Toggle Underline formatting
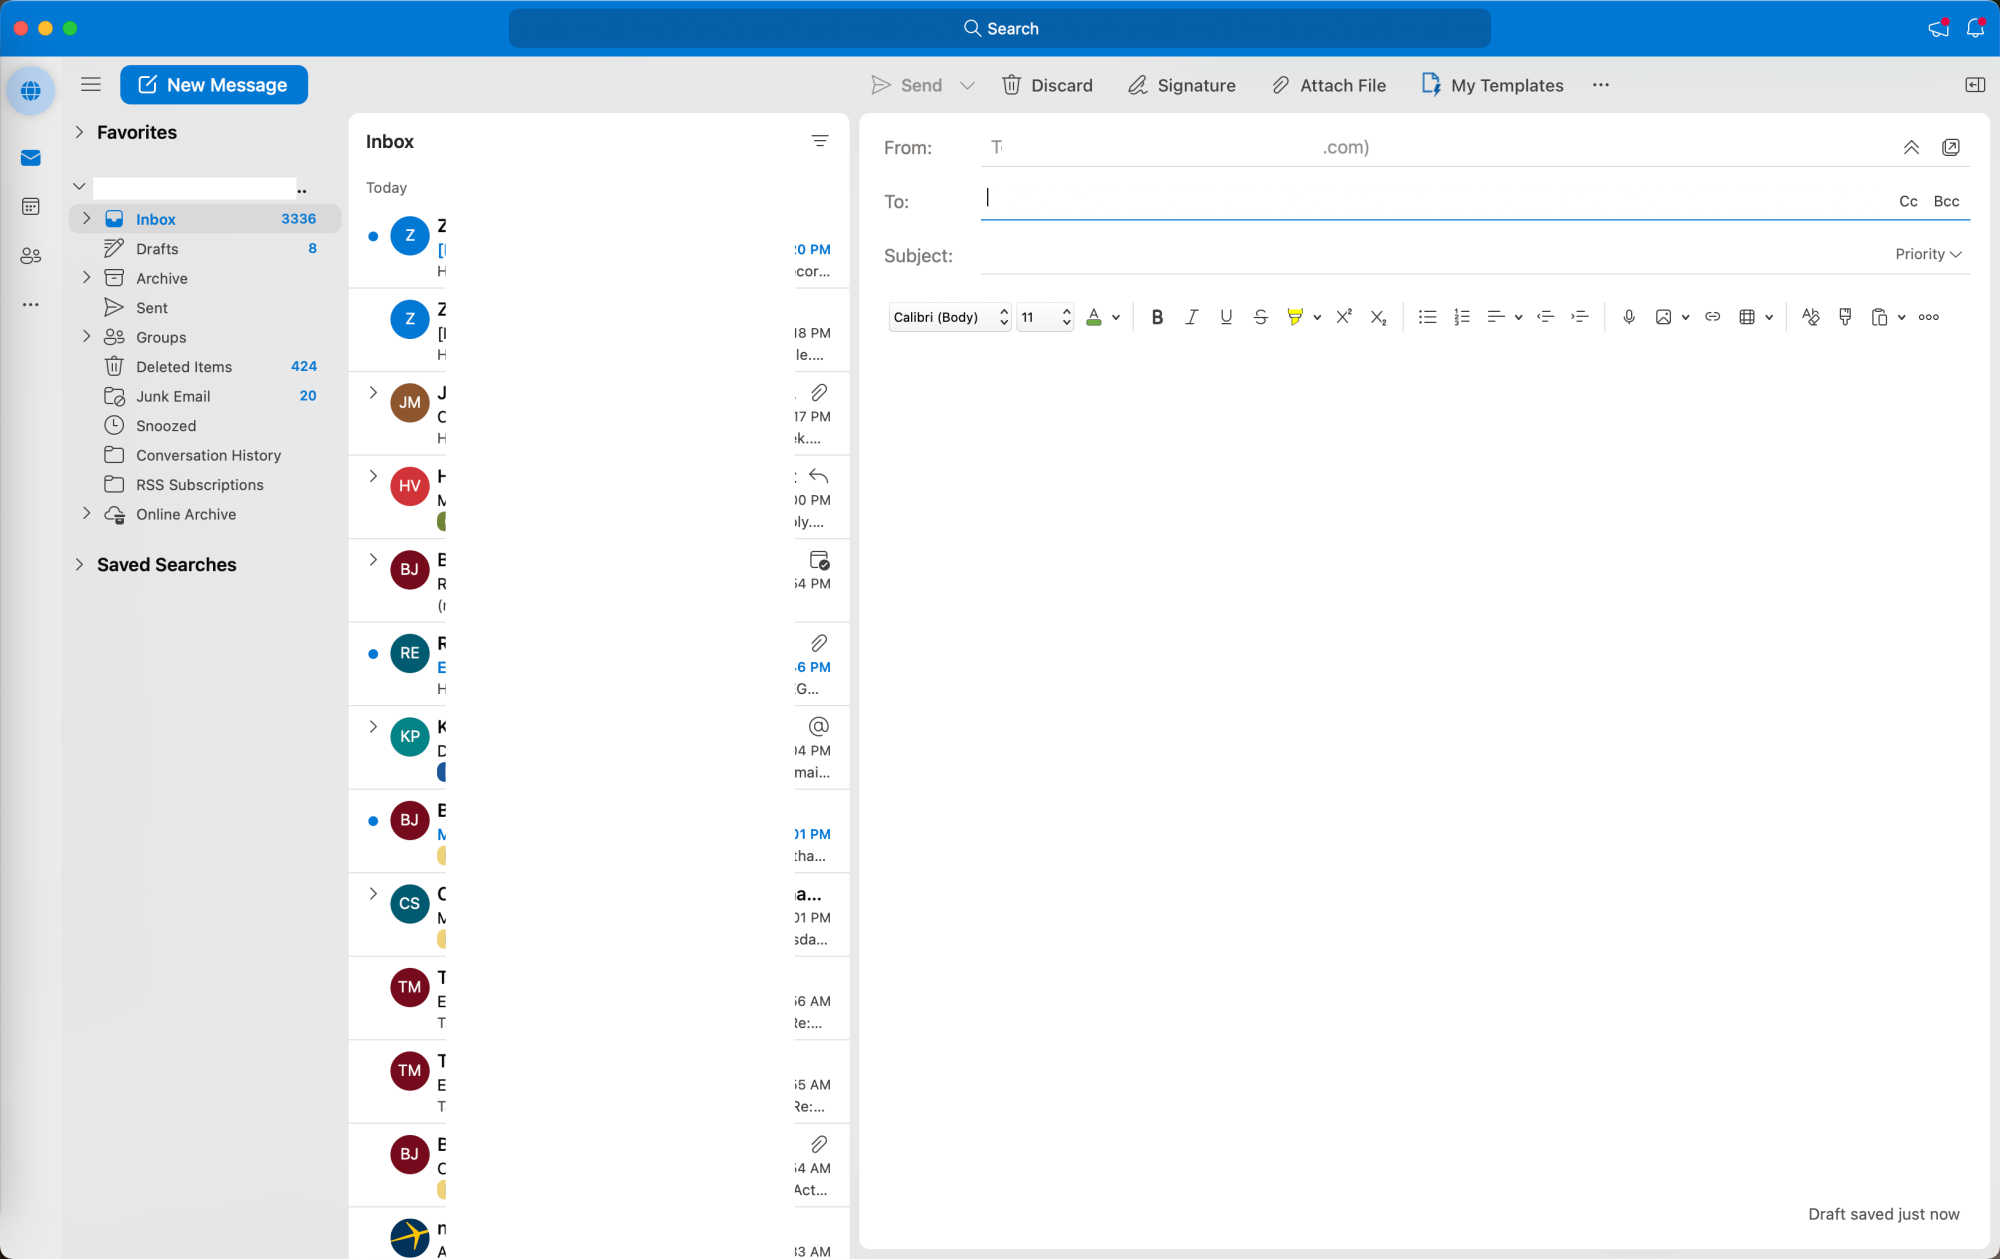This screenshot has height=1259, width=2000. pos(1226,317)
